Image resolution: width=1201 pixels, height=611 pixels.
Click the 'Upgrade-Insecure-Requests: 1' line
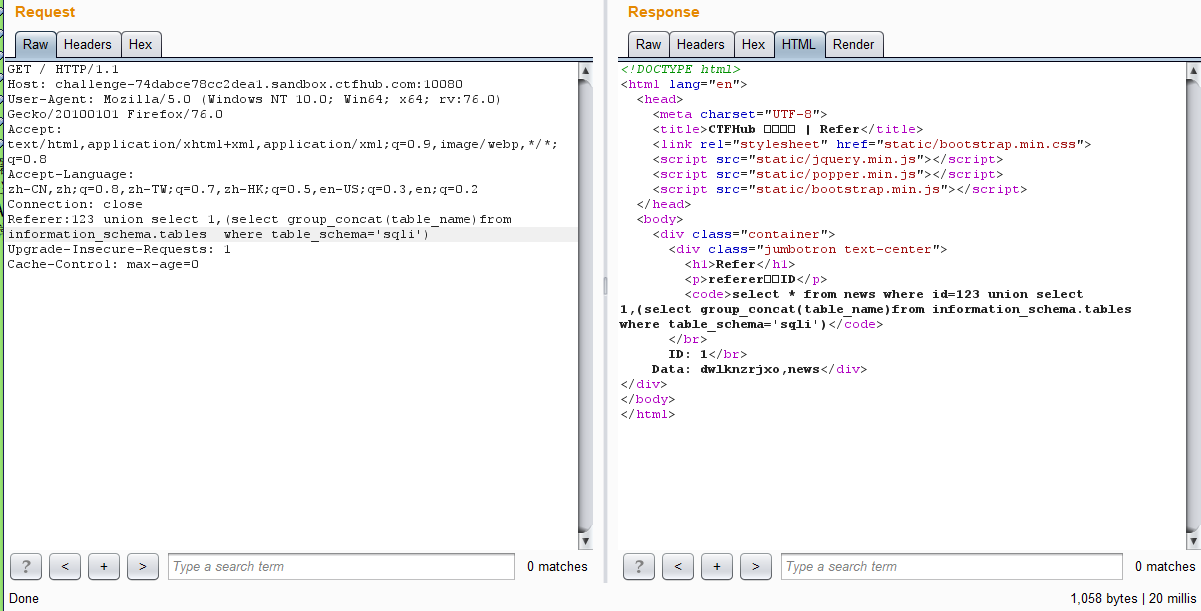click(x=119, y=249)
